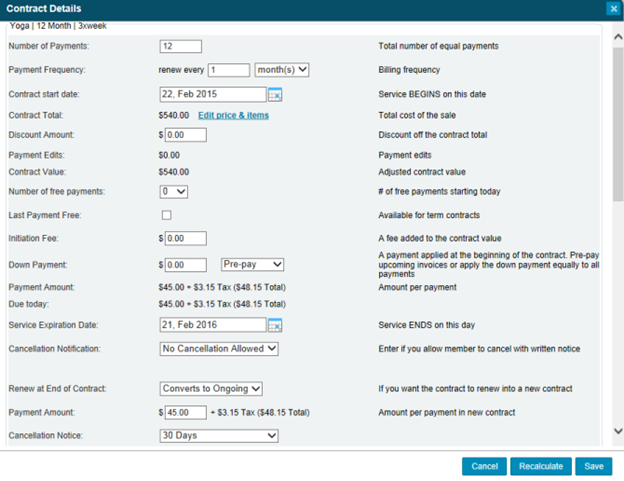This screenshot has height=481, width=624.
Task: Select the renew every interval field
Action: coord(228,70)
